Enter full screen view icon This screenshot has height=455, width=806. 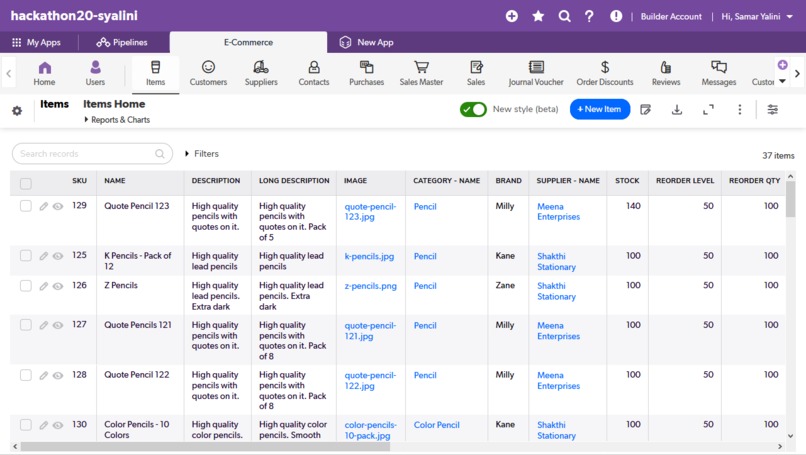(x=708, y=110)
